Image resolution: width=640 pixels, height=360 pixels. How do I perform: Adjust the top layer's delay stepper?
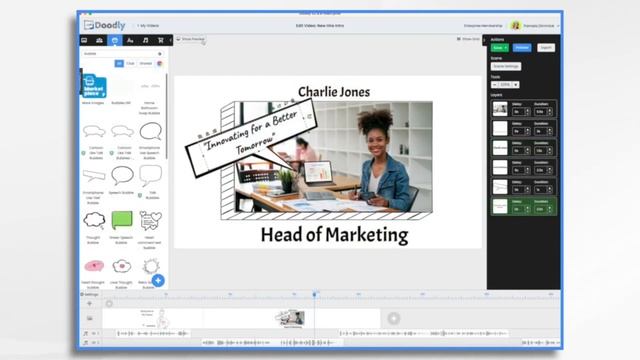pos(527,112)
